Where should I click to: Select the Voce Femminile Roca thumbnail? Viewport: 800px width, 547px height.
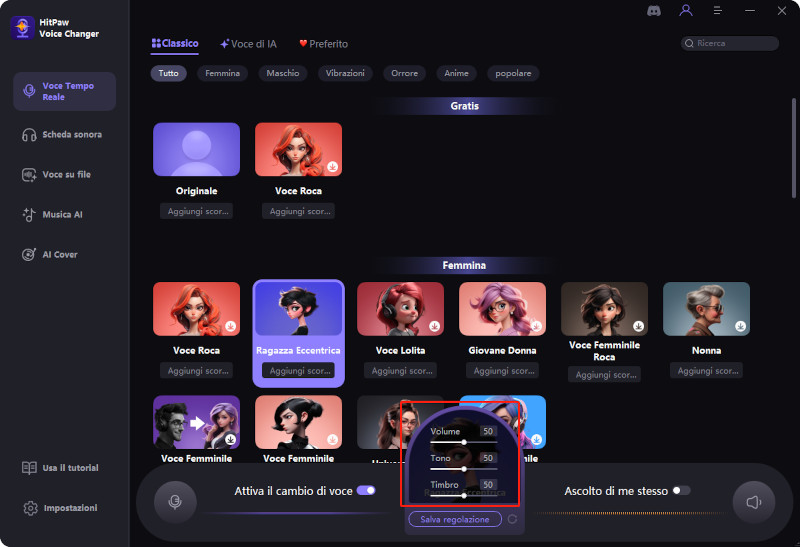click(605, 309)
